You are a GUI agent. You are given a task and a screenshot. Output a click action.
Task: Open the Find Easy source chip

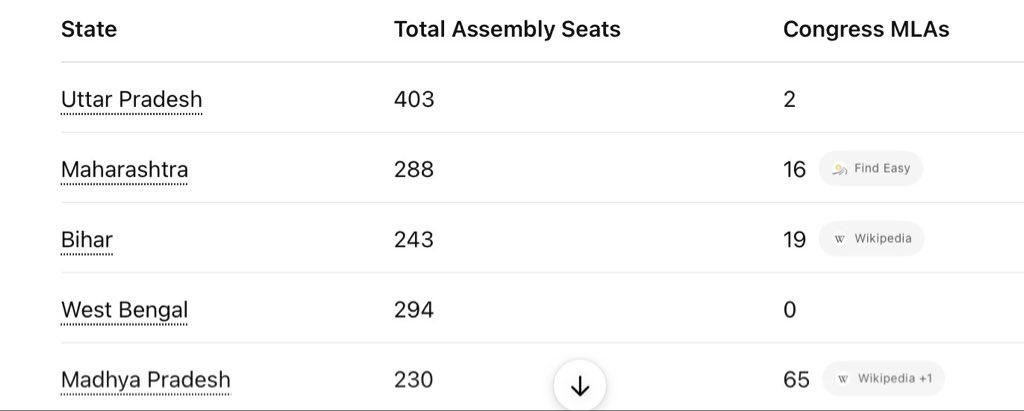(x=871, y=169)
